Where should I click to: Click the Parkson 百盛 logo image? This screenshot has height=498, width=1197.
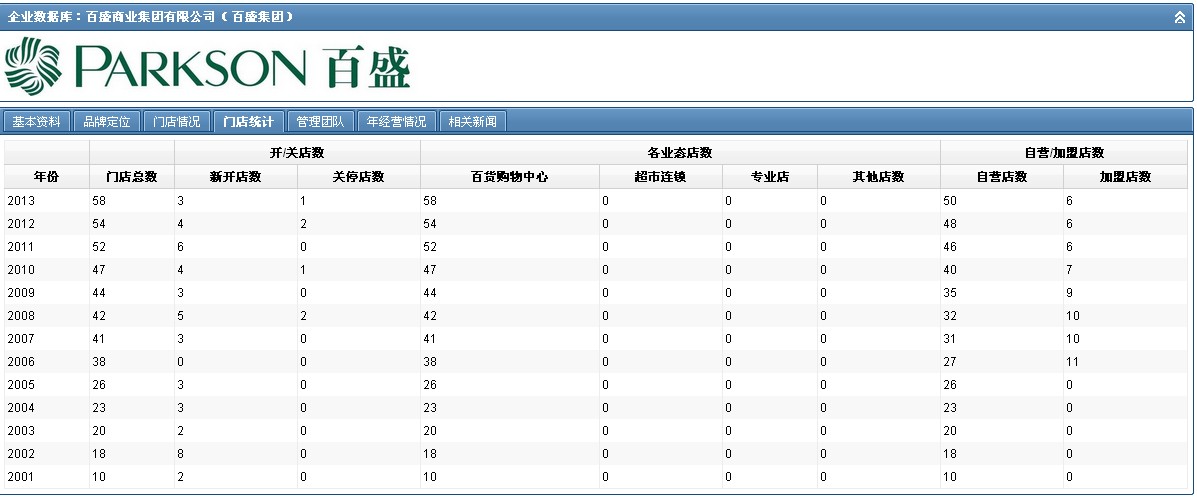[x=208, y=65]
